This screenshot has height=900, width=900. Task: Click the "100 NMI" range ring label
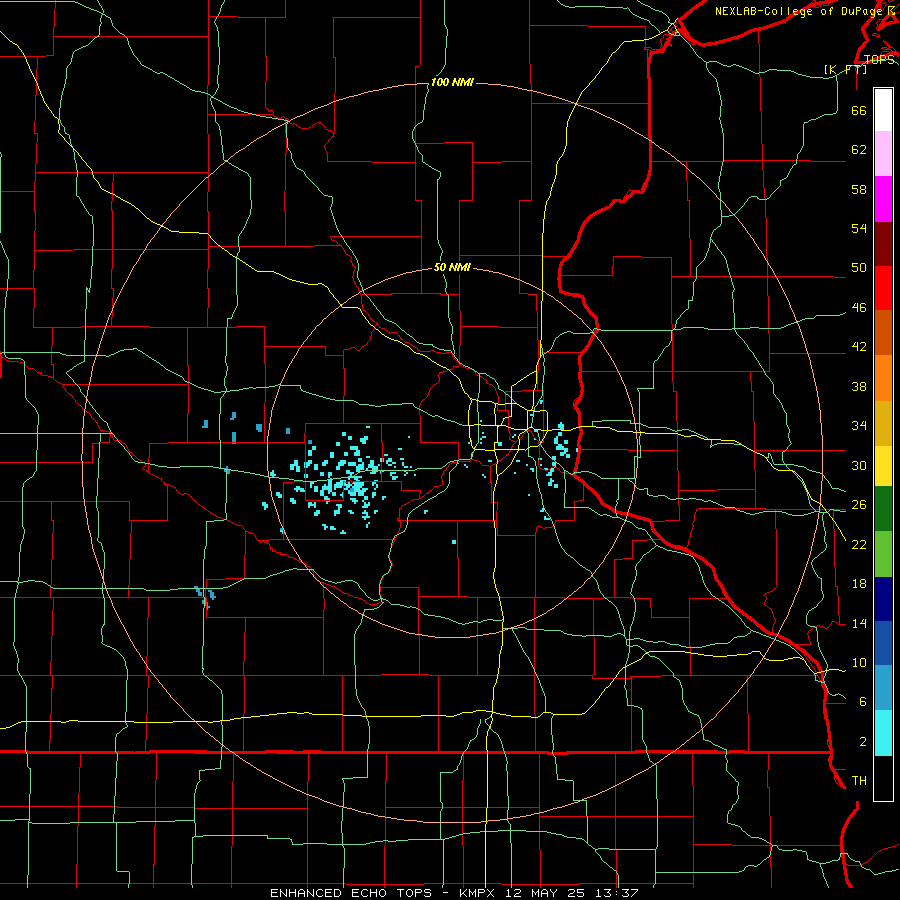[452, 83]
